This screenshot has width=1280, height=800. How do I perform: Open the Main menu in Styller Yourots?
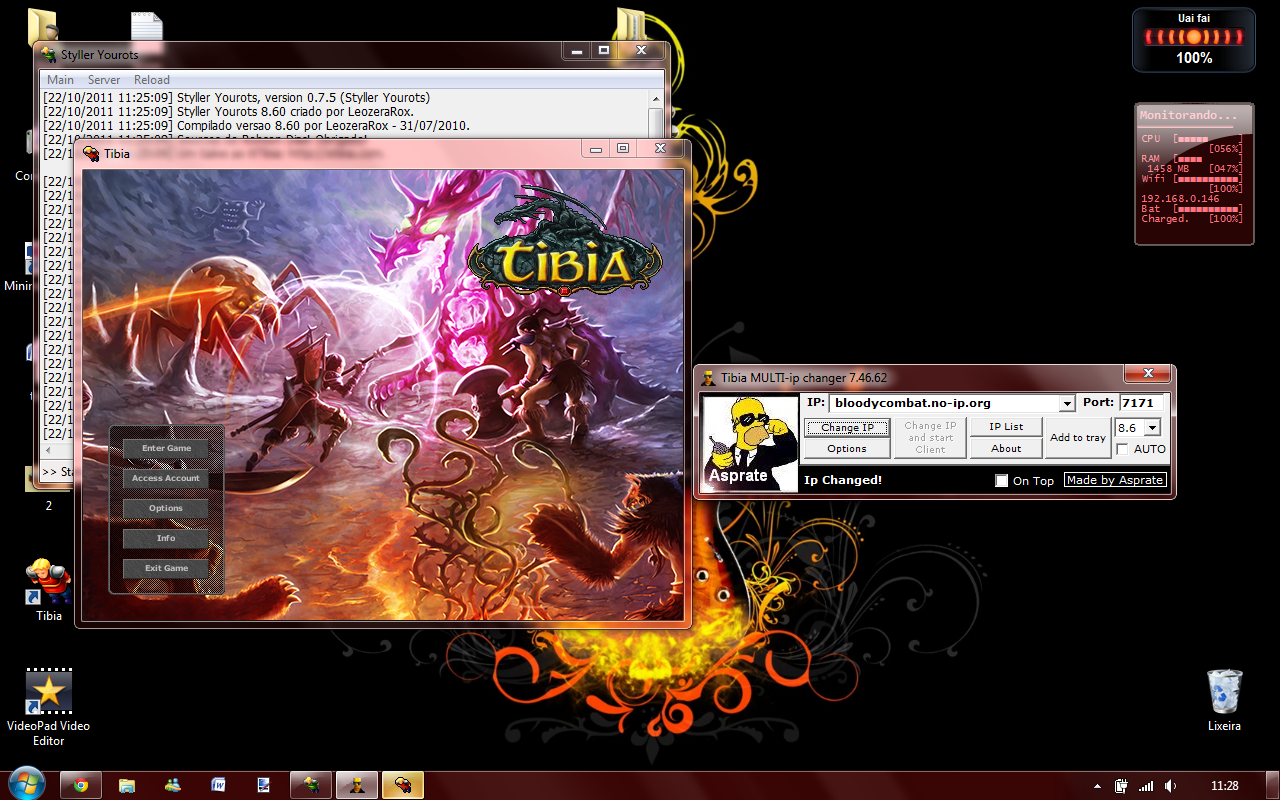pyautogui.click(x=60, y=80)
